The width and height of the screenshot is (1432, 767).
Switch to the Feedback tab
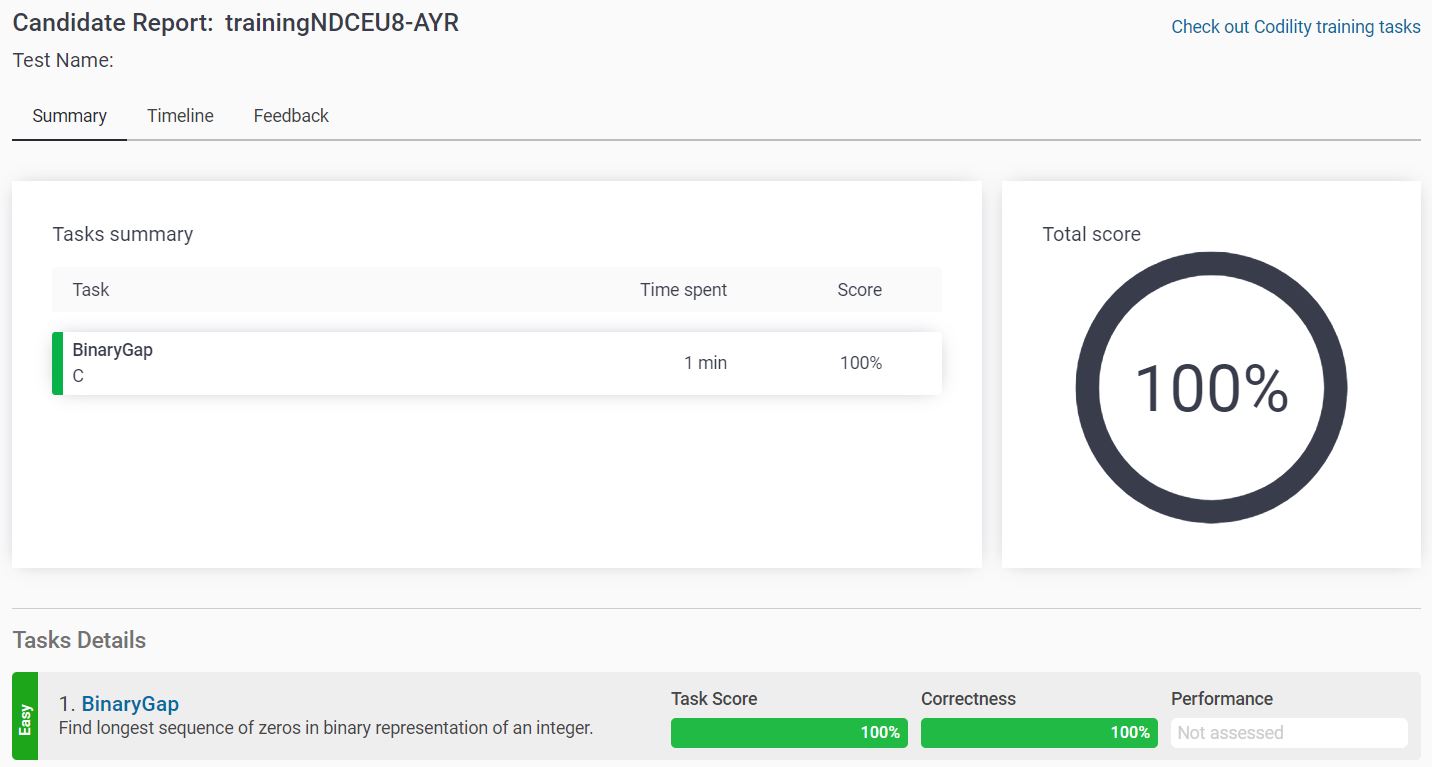[291, 116]
